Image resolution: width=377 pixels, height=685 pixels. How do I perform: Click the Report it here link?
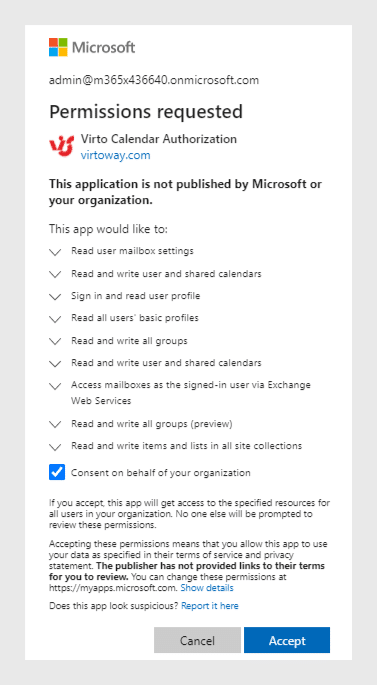(x=210, y=606)
